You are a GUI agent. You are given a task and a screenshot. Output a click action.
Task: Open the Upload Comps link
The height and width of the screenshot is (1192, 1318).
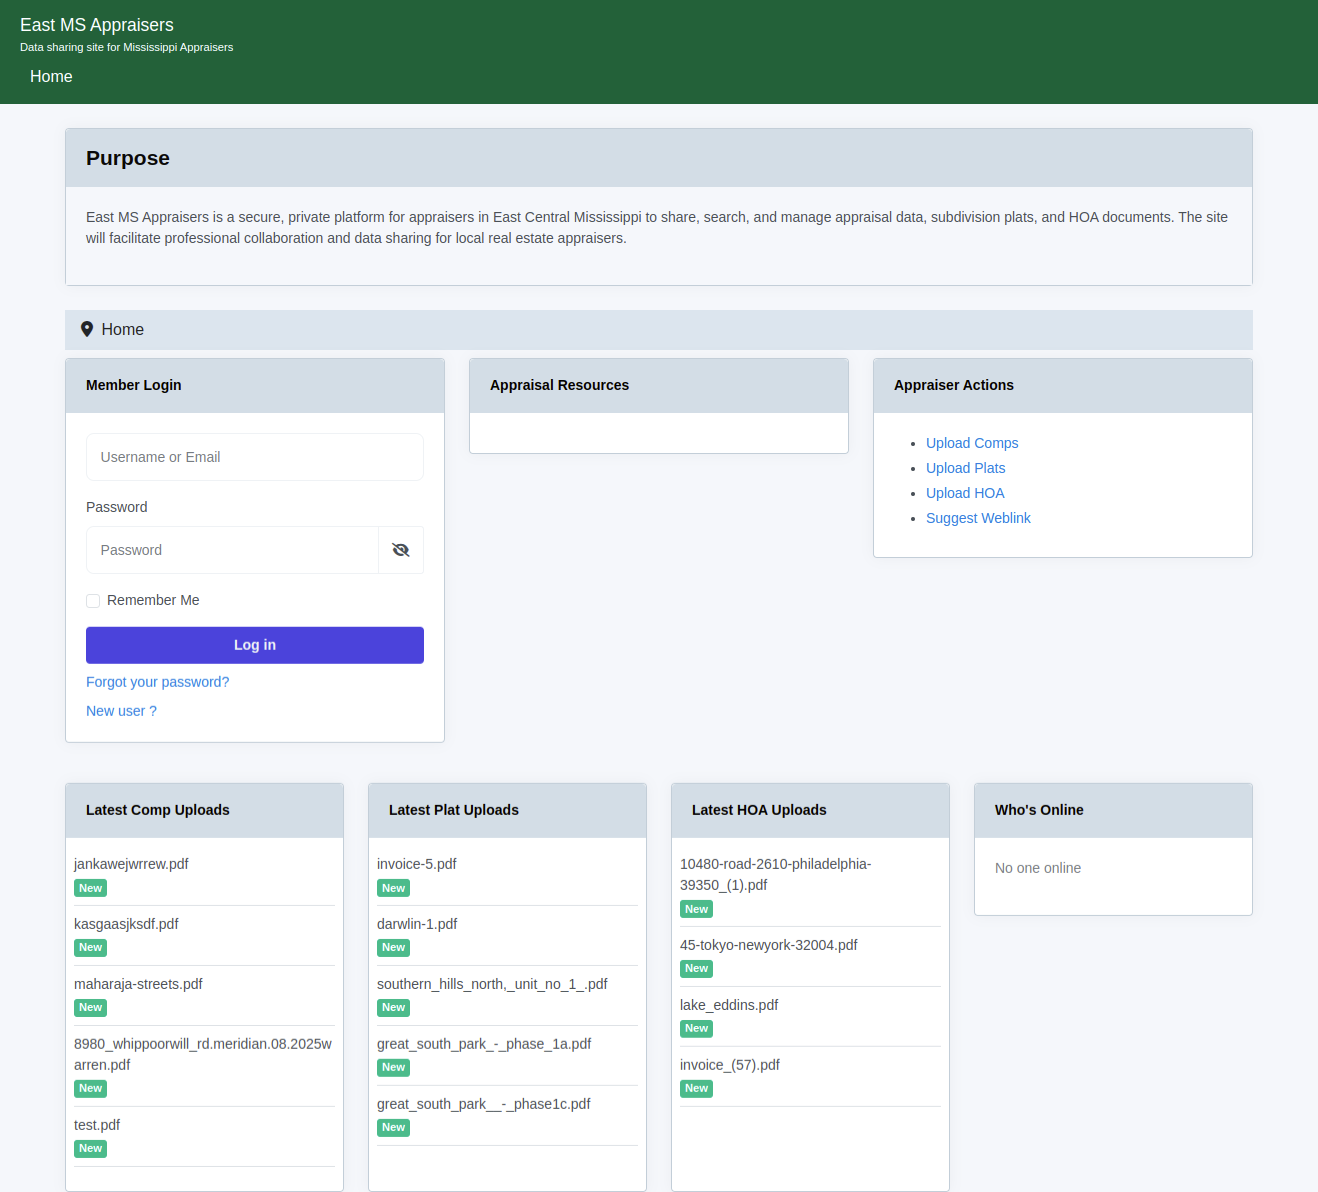click(972, 443)
